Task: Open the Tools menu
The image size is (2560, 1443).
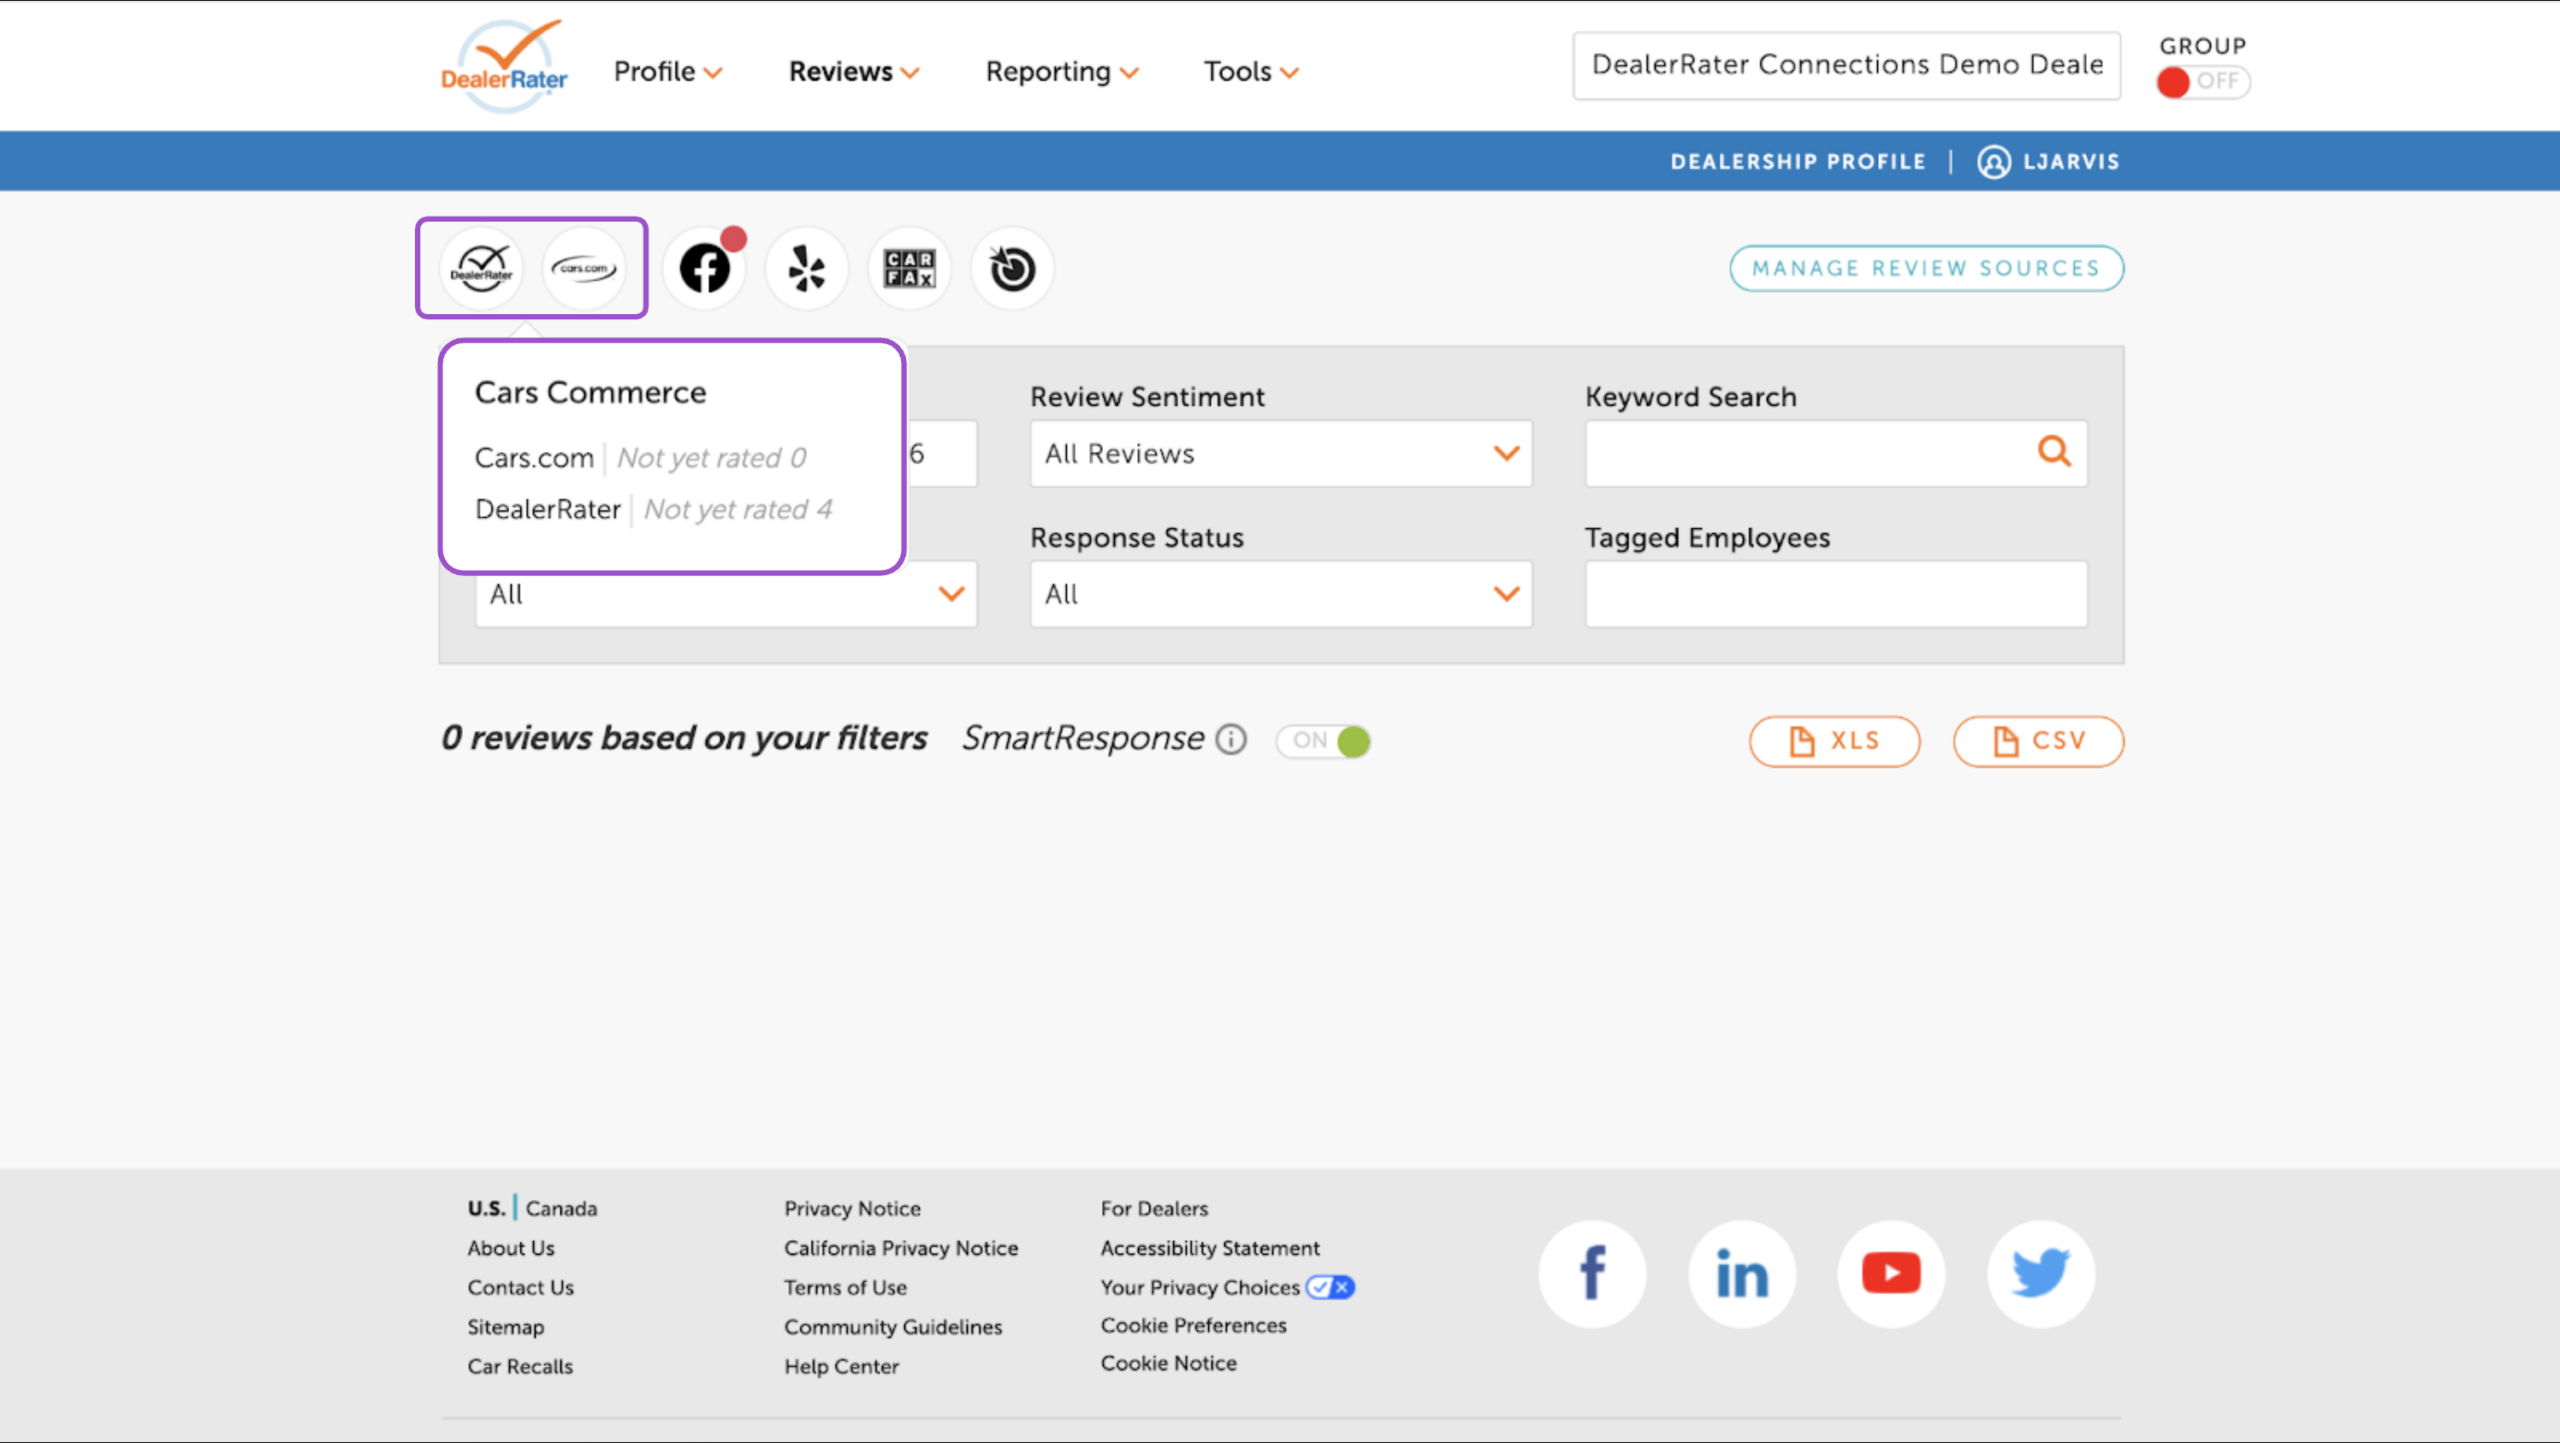Action: [1250, 72]
